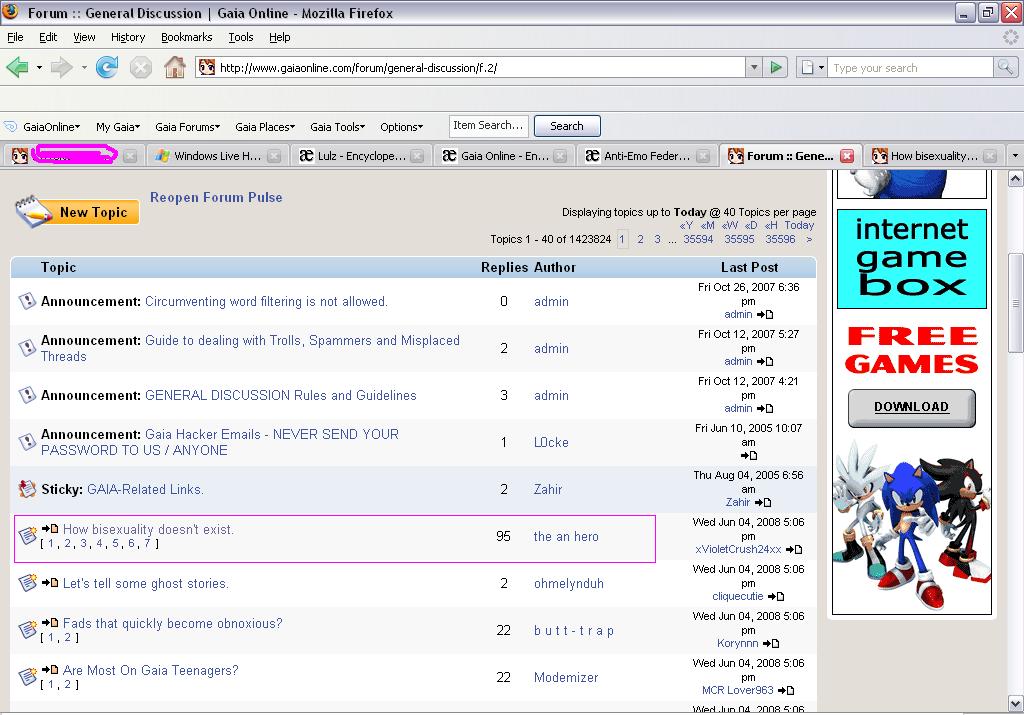
Task: Click the Reload page icon
Action: point(107,68)
